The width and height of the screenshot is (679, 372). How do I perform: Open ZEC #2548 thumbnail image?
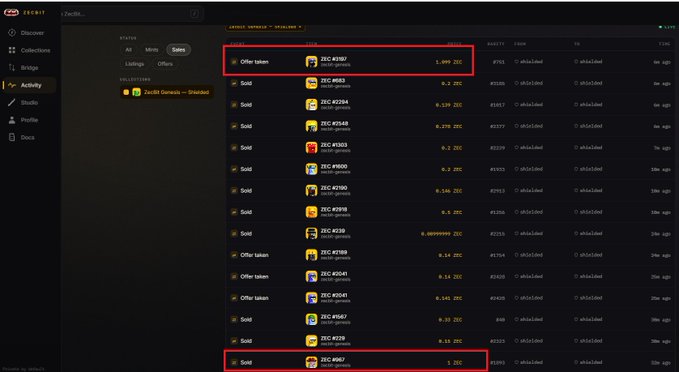(311, 126)
